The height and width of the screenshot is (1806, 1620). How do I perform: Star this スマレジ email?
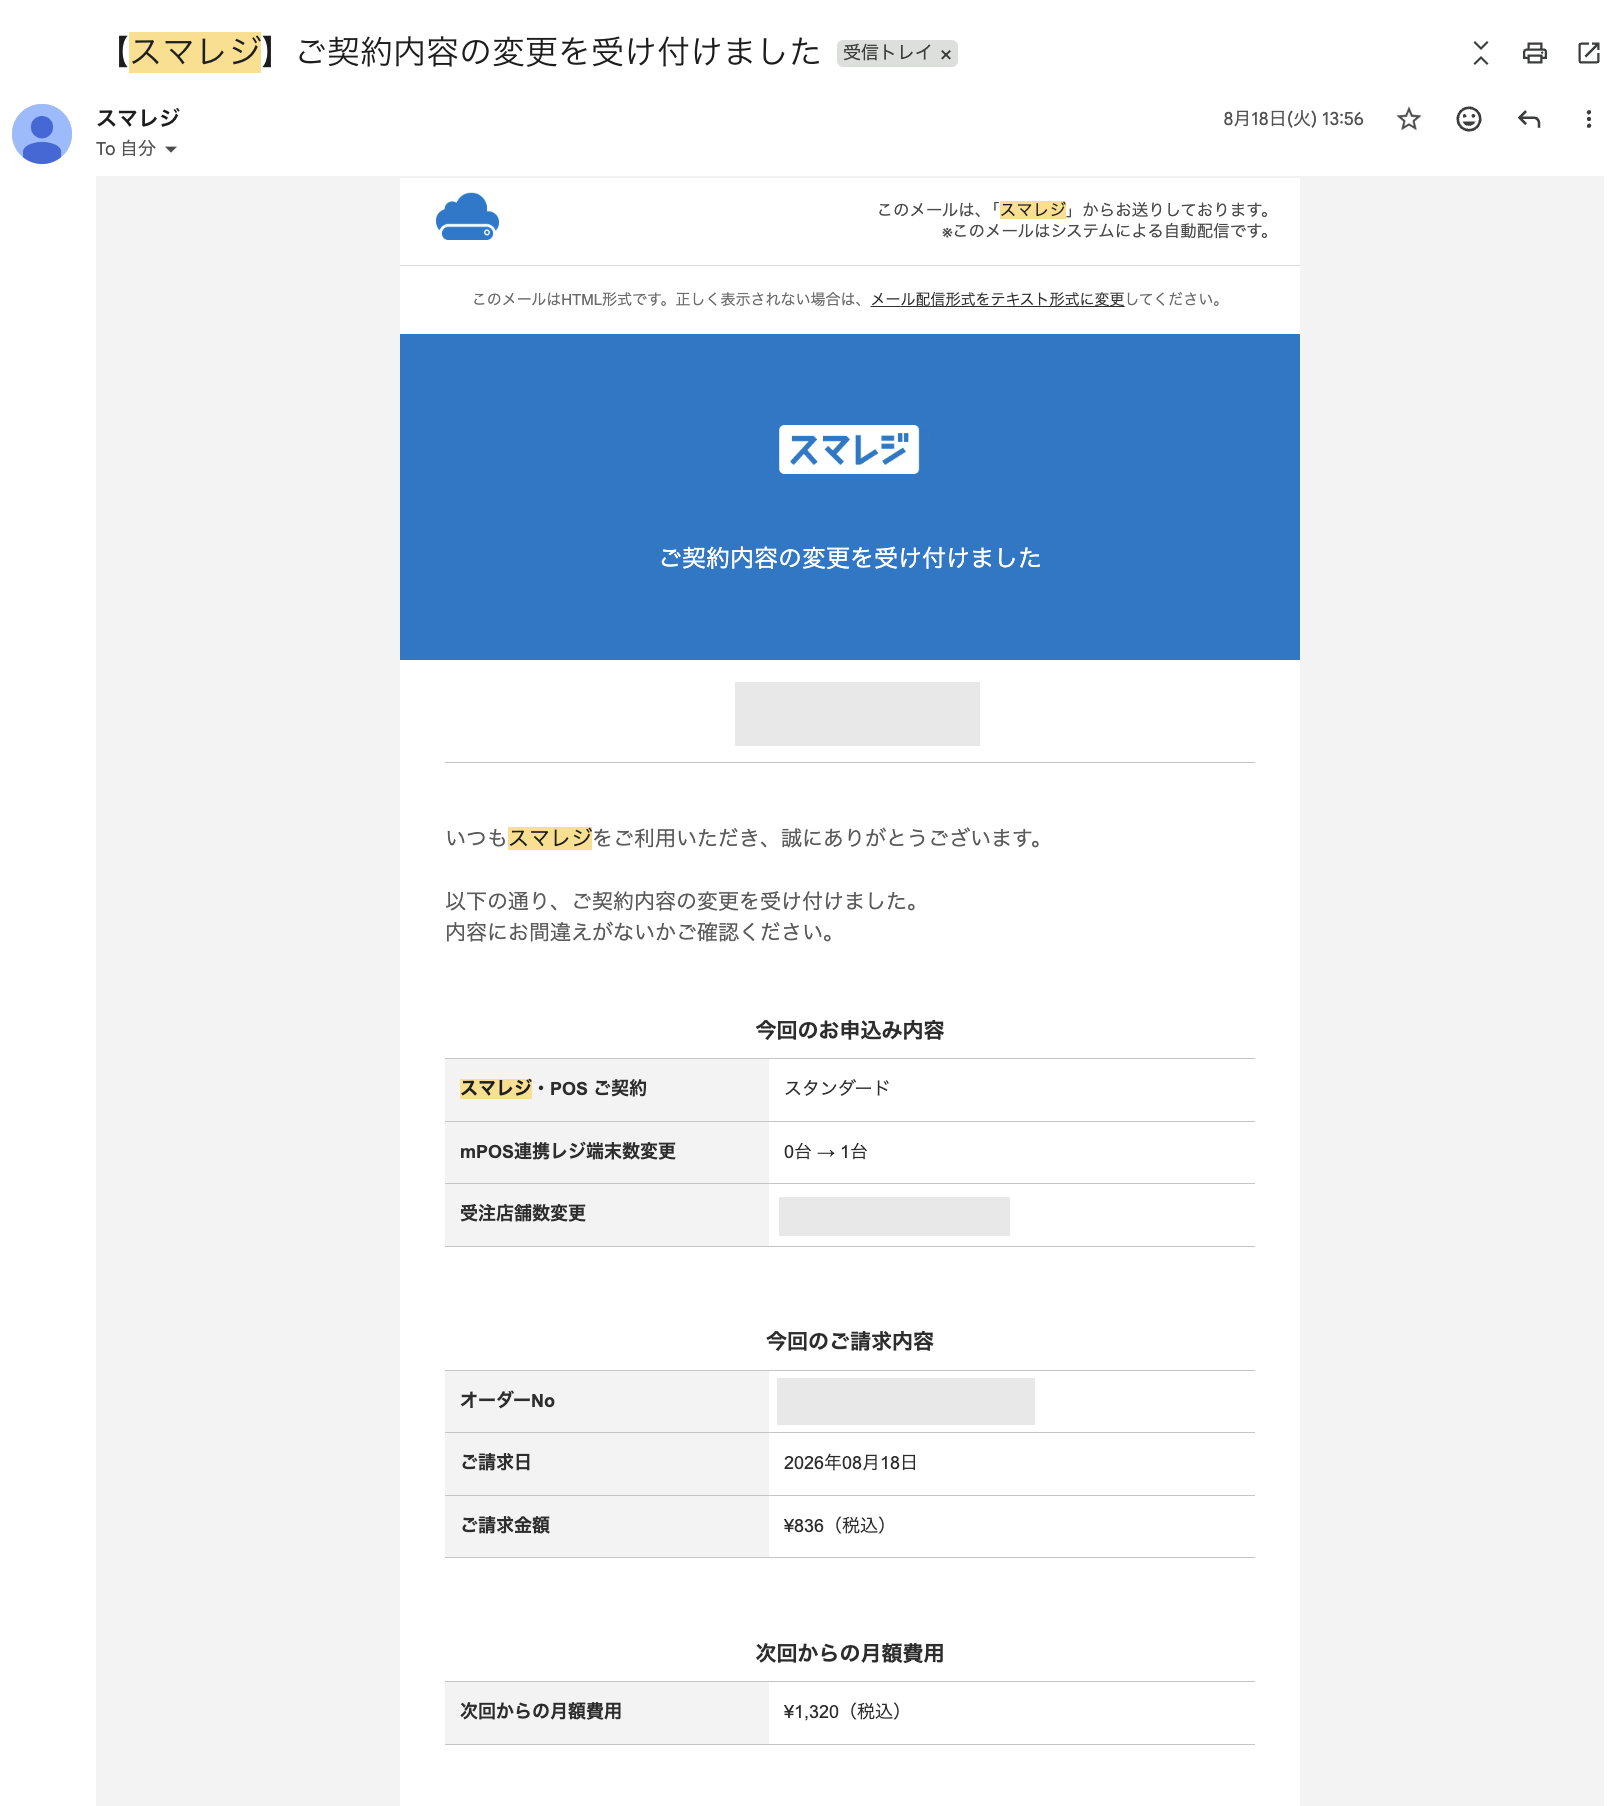(1409, 119)
